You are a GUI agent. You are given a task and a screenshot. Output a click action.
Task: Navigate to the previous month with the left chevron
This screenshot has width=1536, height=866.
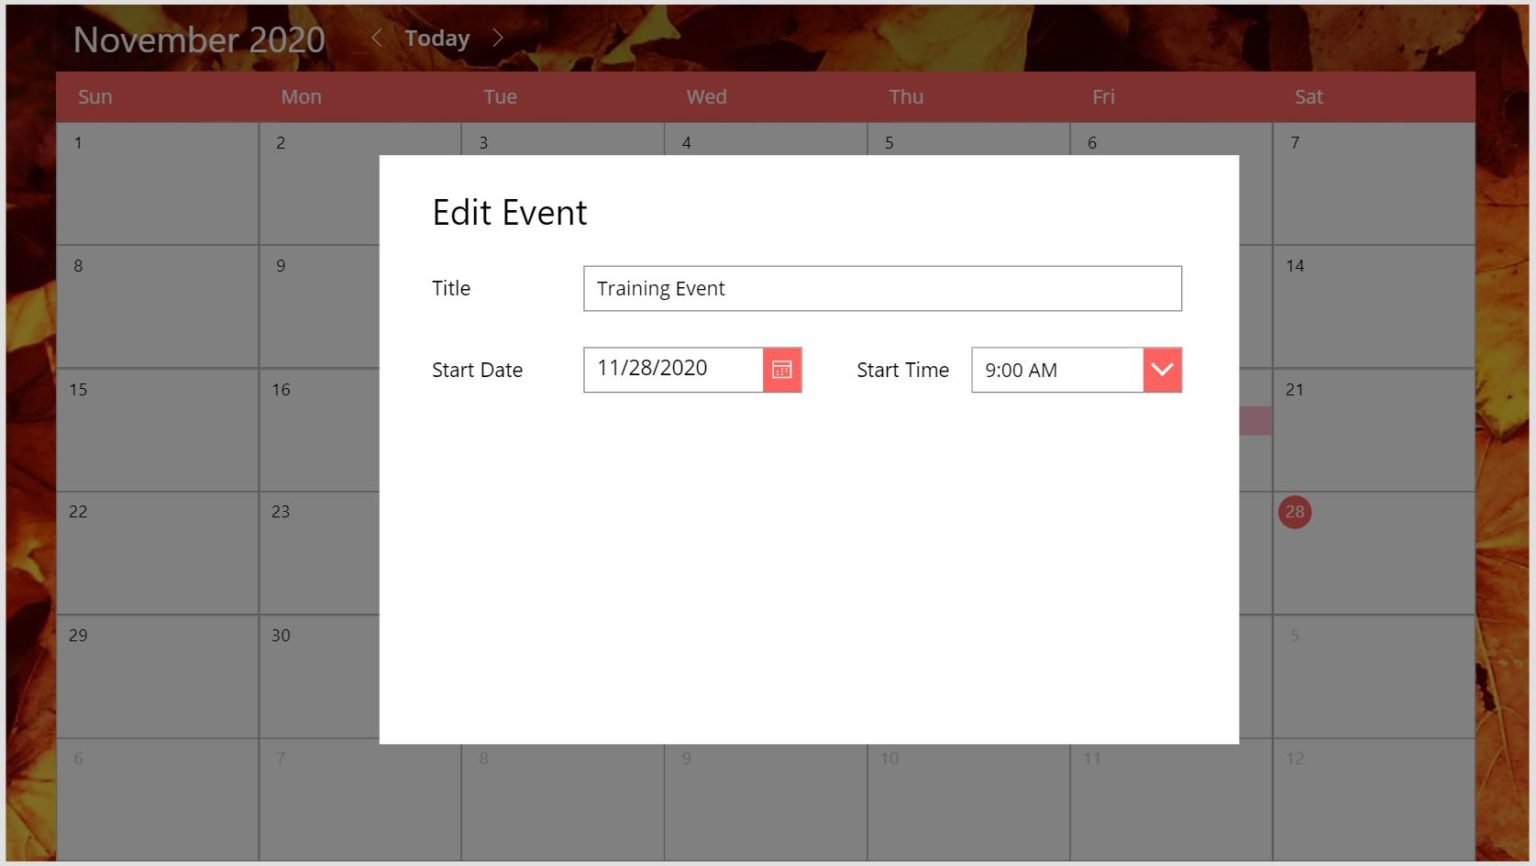click(x=376, y=38)
